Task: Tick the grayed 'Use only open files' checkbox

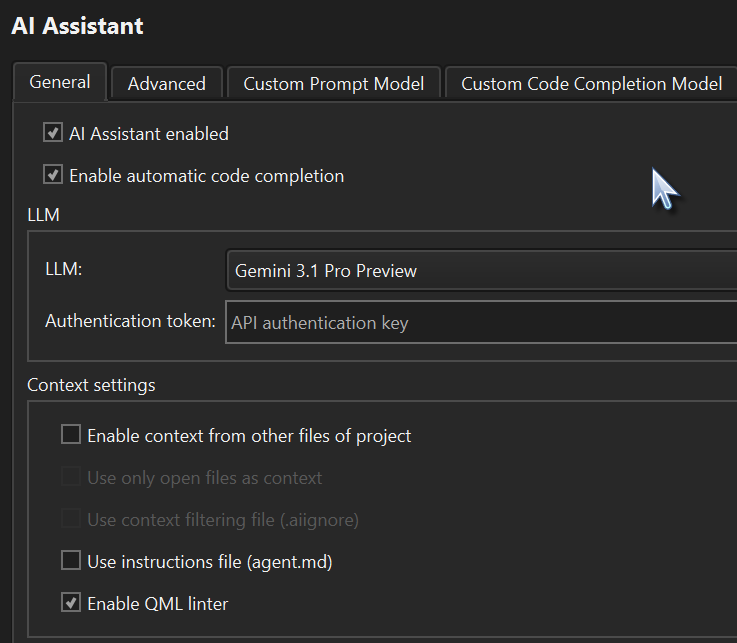Action: (71, 477)
